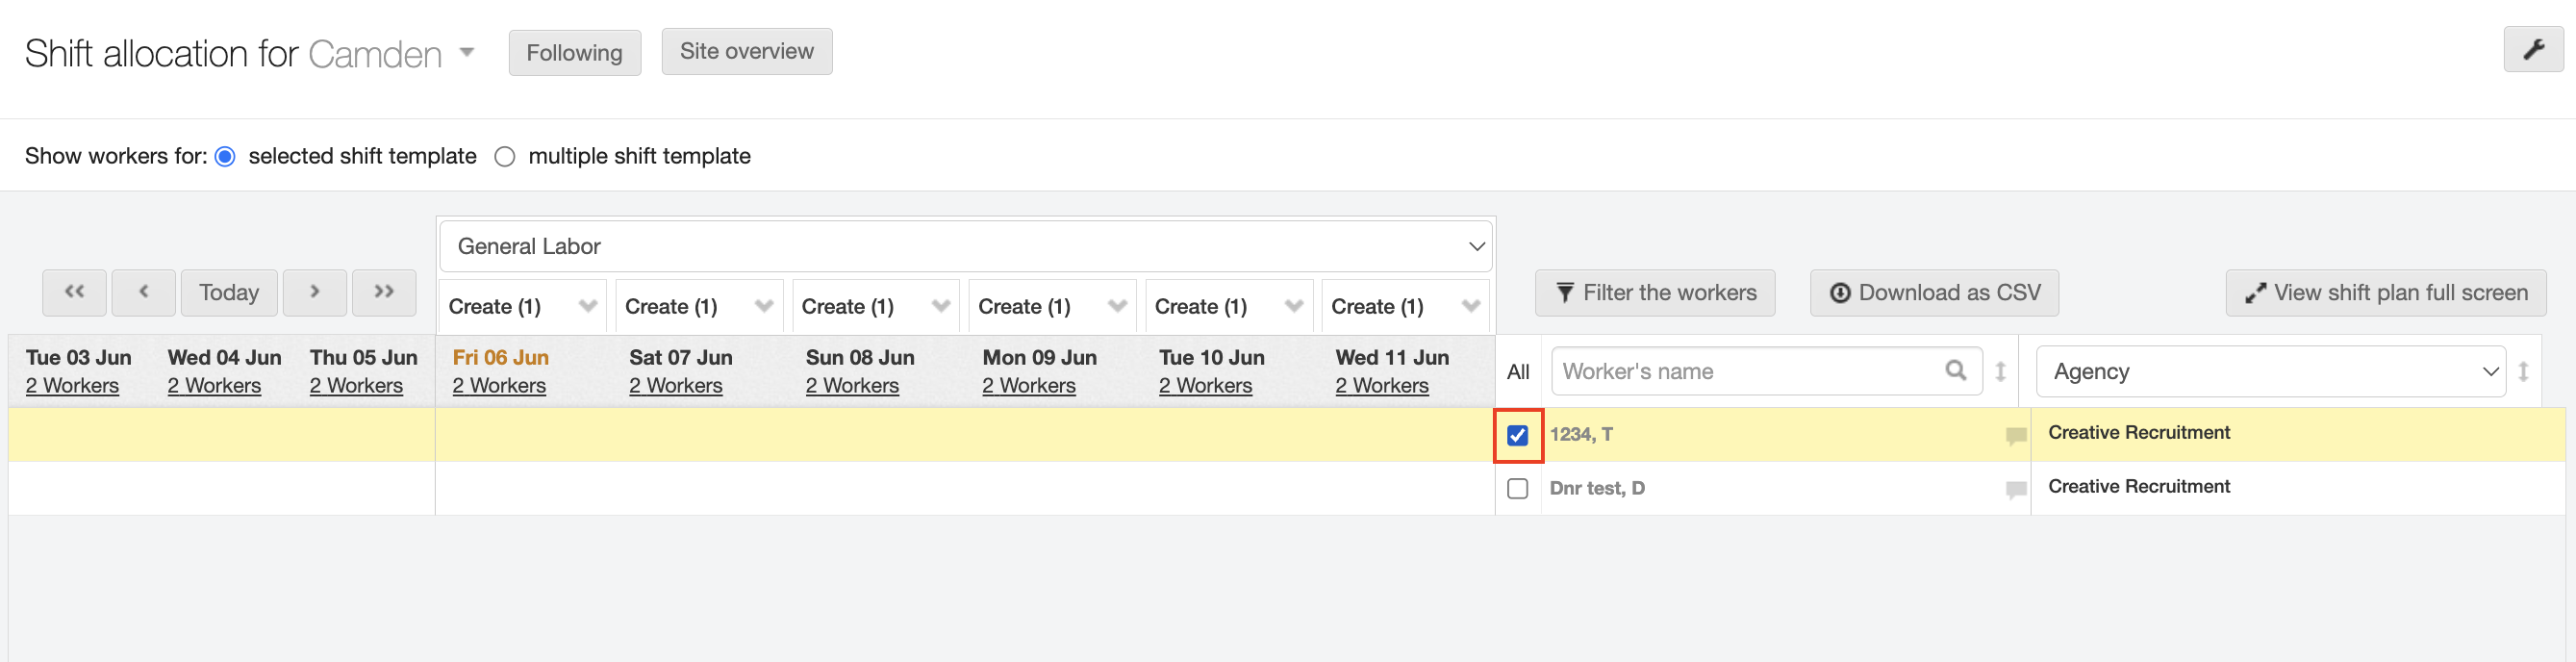The image size is (2576, 662).
Task: Open the wrench settings menu
Action: 2532,50
